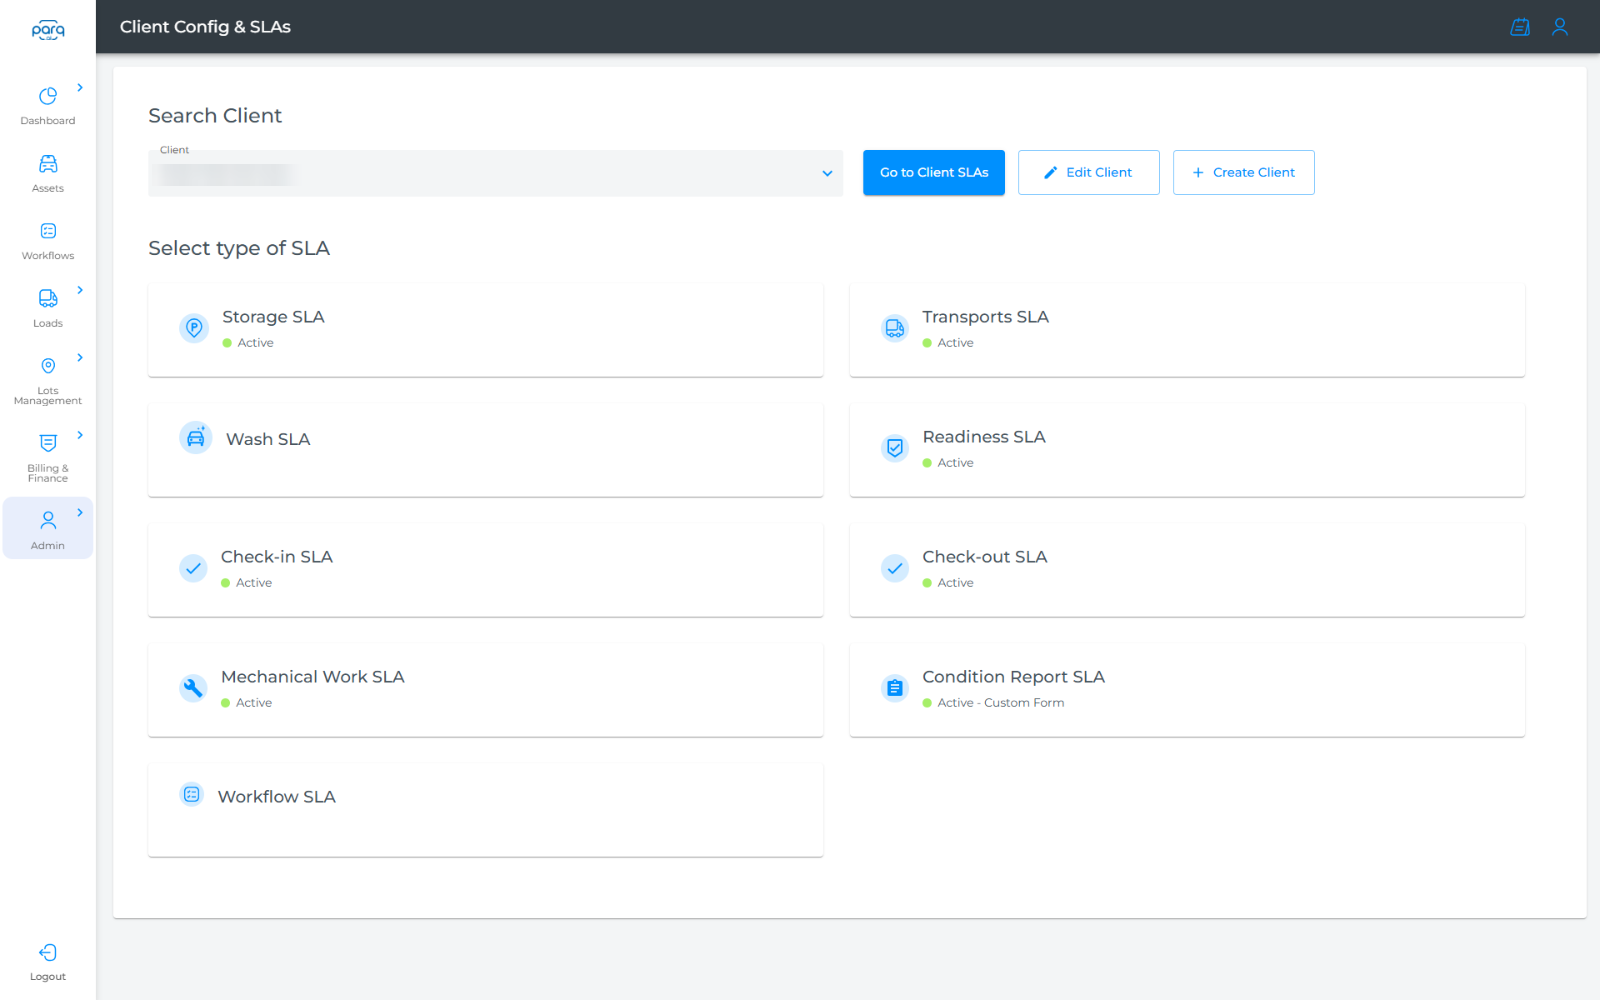This screenshot has height=1000, width=1600.
Task: Click the pencil icon in Edit Client
Action: point(1050,173)
